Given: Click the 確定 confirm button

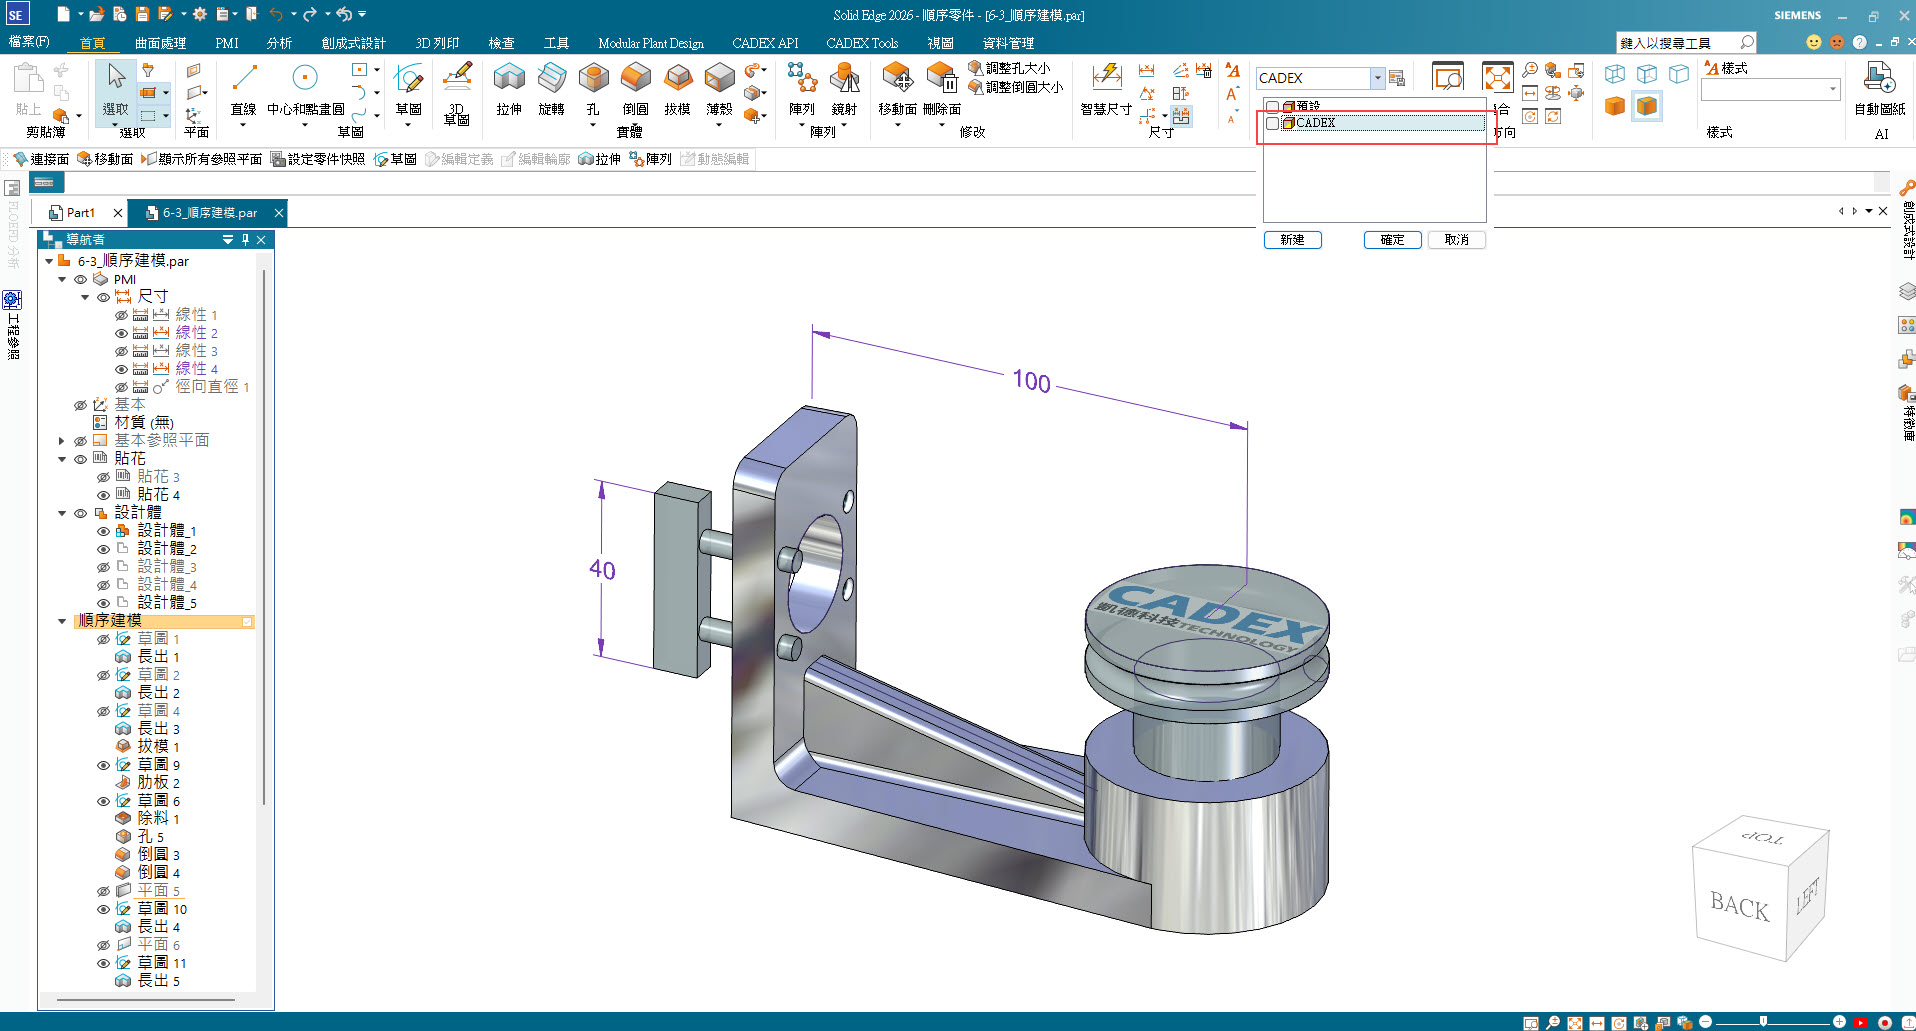Looking at the screenshot, I should tap(1392, 240).
